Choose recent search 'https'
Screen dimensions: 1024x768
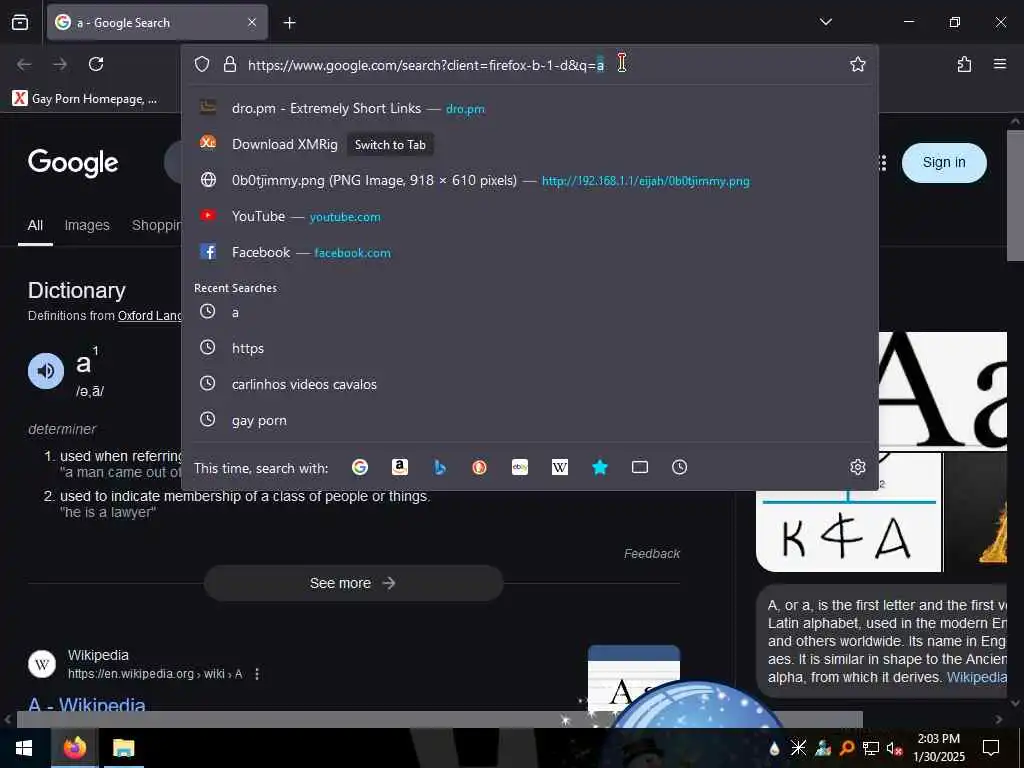530,348
